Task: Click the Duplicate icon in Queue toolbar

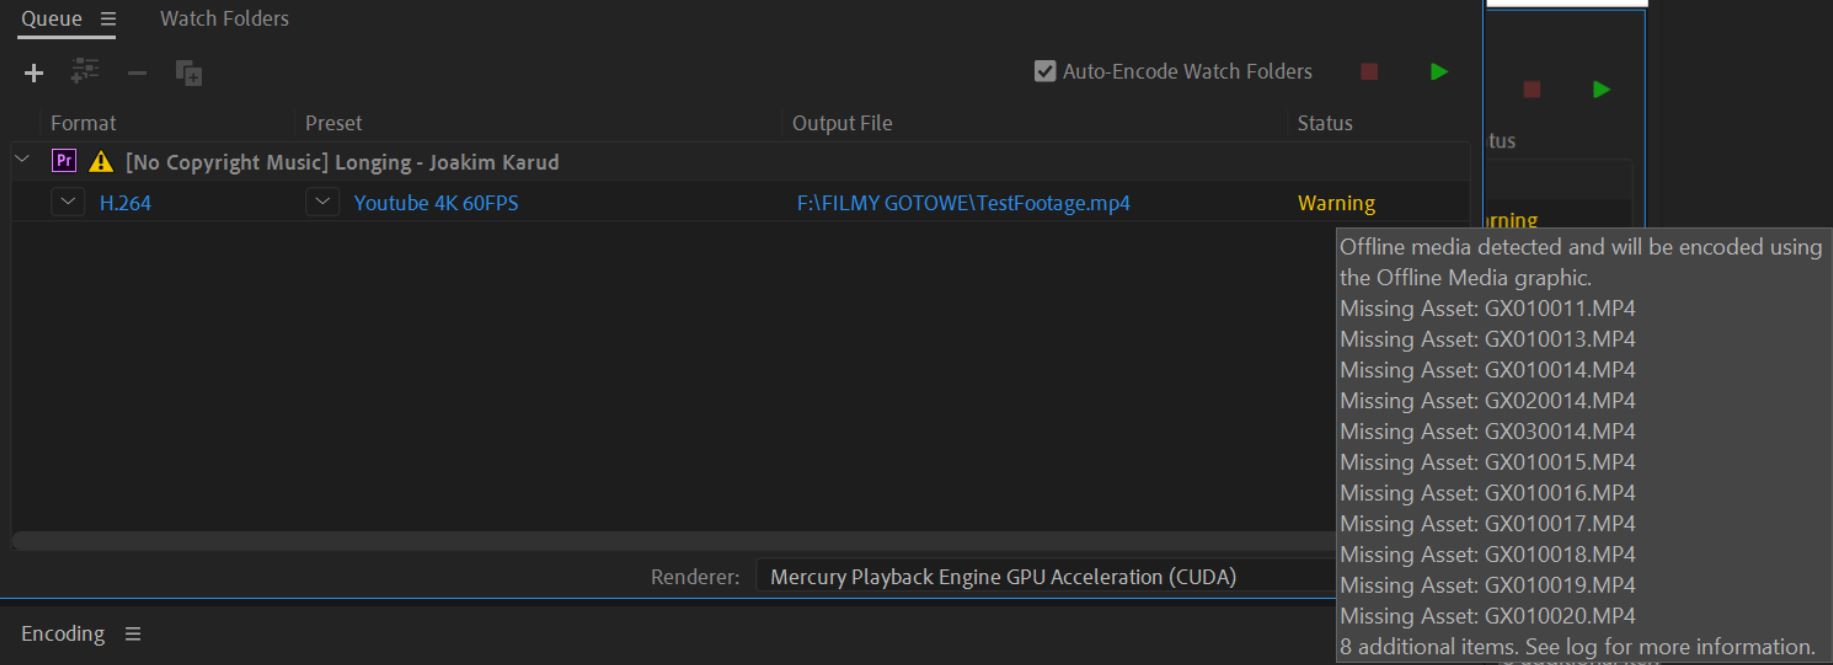Action: coord(189,73)
